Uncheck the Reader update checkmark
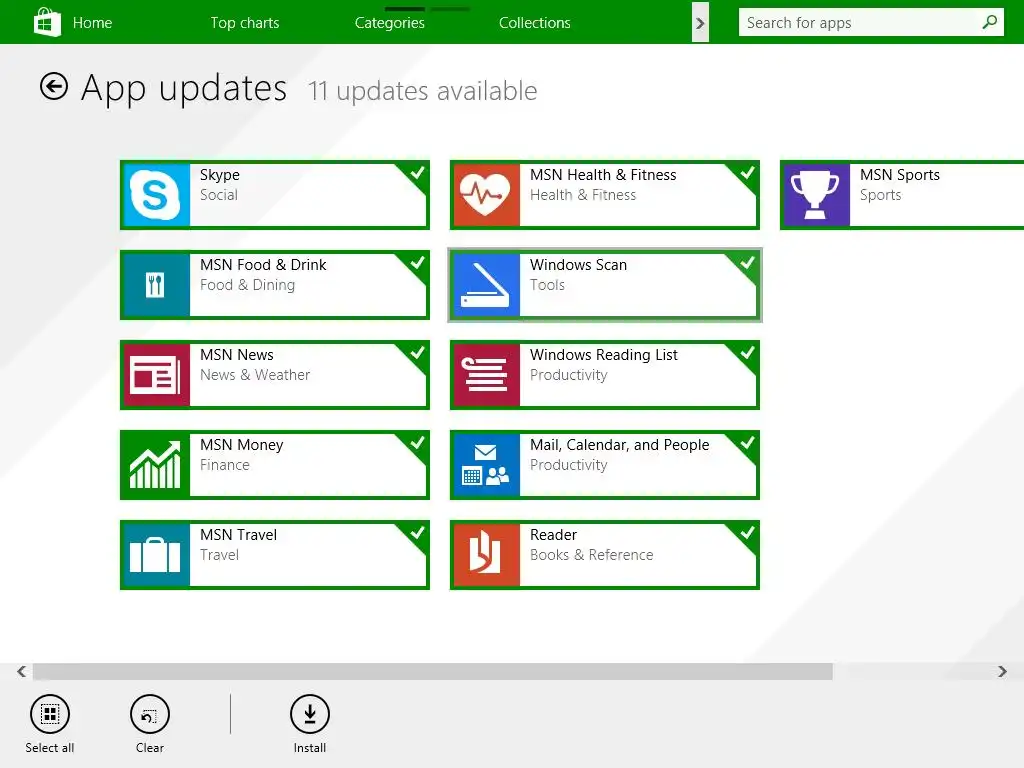1024x768 pixels. pos(747,533)
